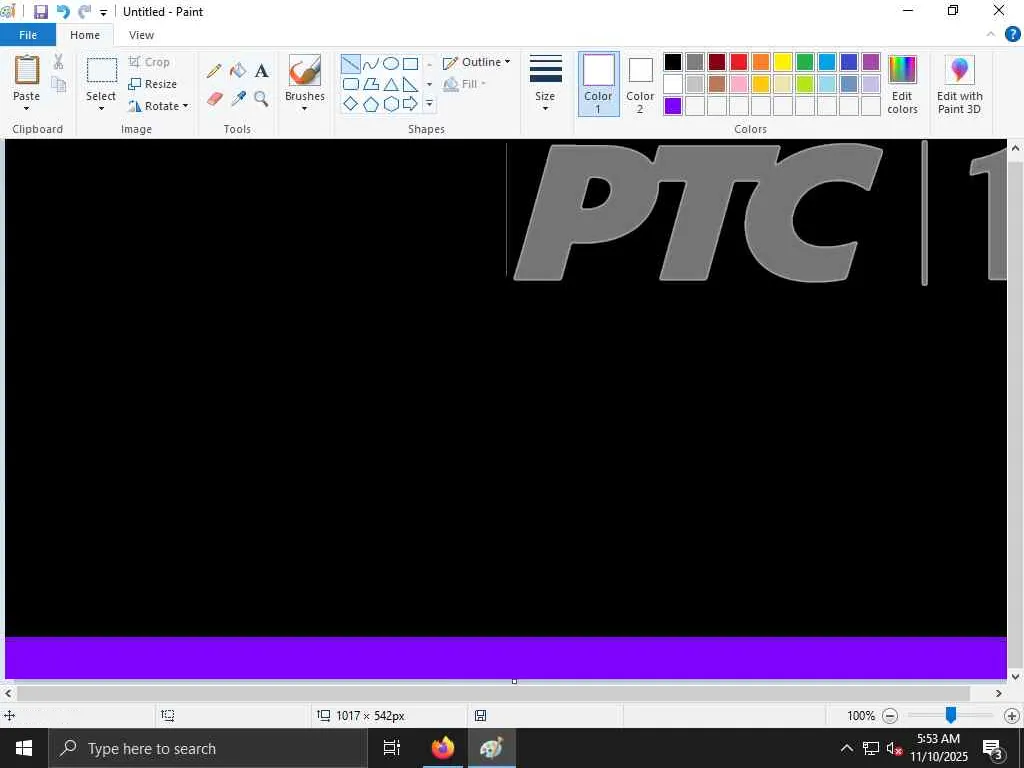Set Color 2 as active

(640, 84)
